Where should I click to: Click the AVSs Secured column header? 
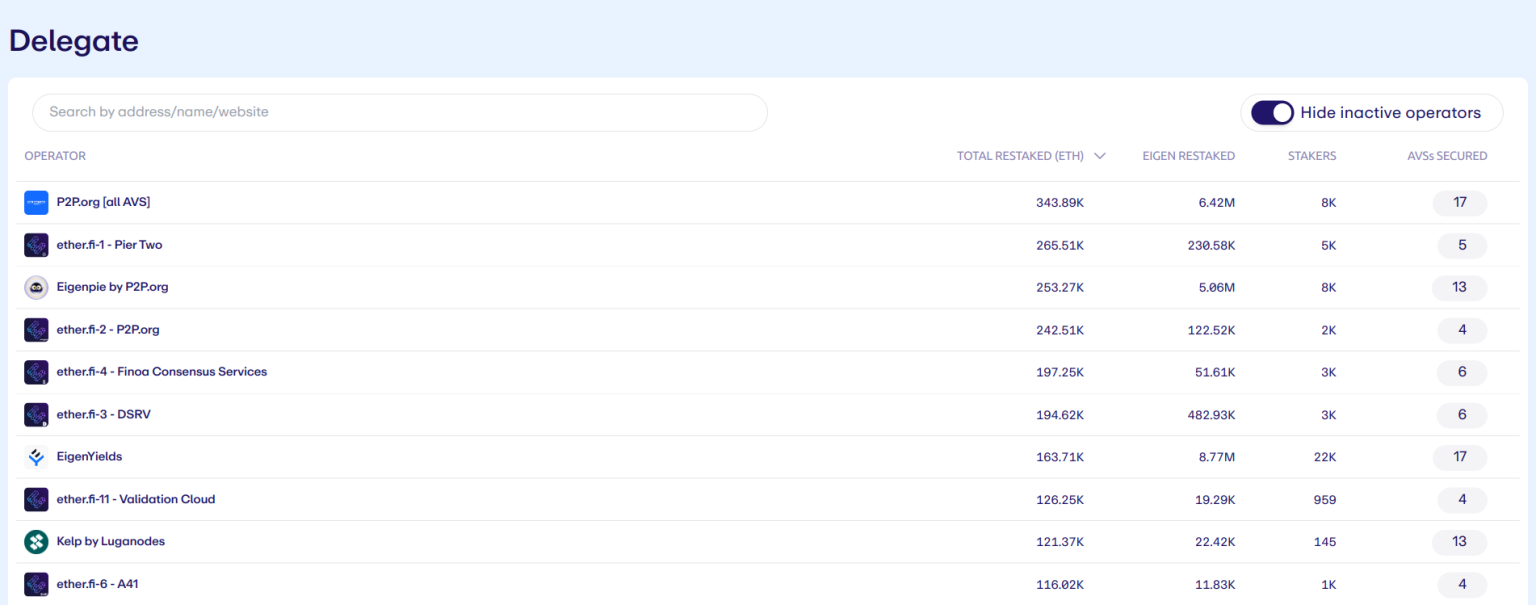tap(1446, 156)
